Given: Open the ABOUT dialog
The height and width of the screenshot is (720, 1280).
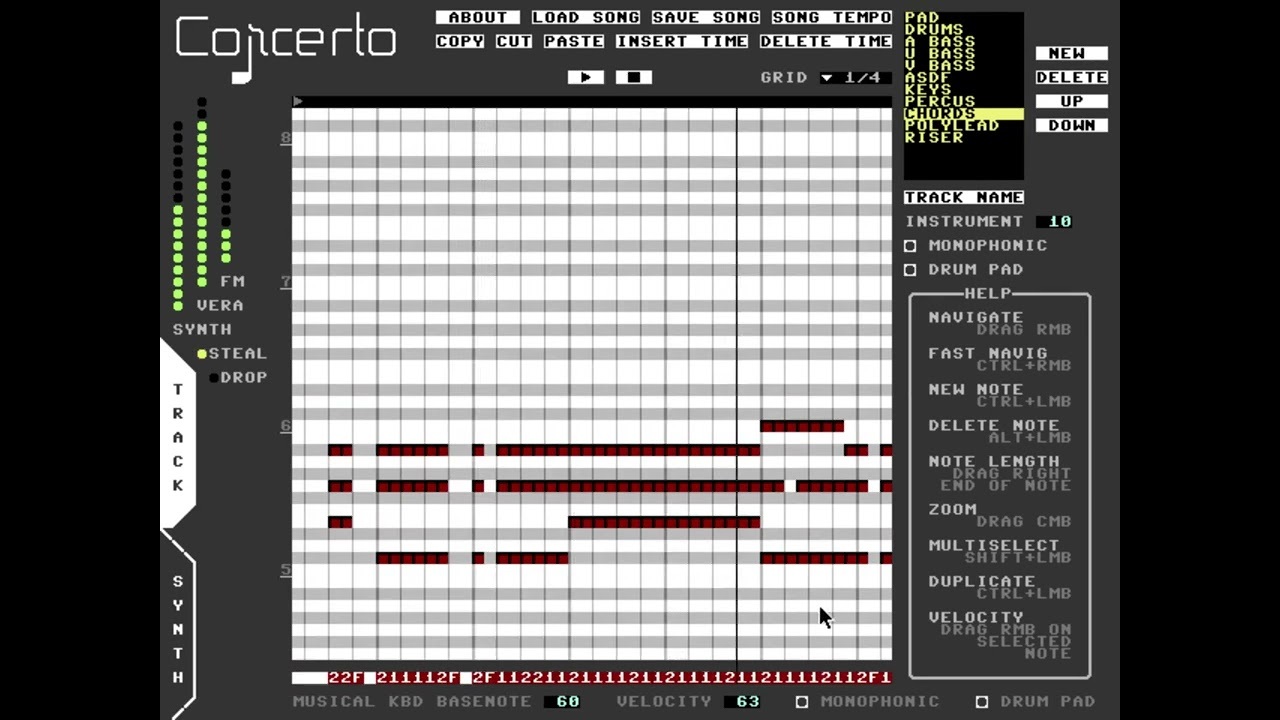Looking at the screenshot, I should (478, 17).
